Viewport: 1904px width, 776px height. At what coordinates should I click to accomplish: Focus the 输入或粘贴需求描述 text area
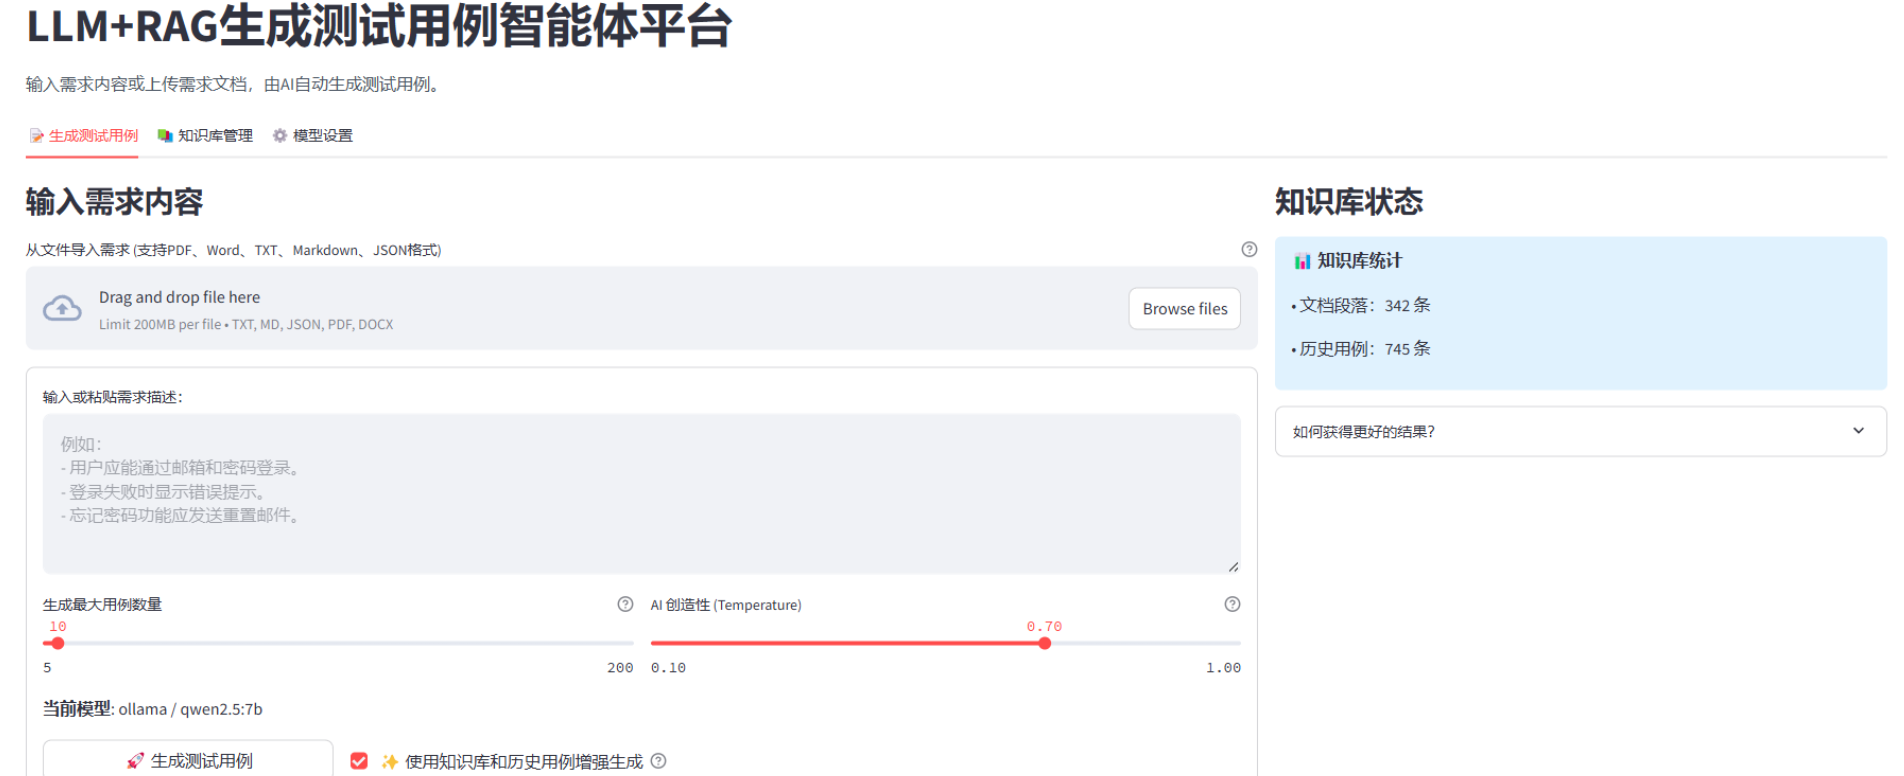[x=641, y=494]
